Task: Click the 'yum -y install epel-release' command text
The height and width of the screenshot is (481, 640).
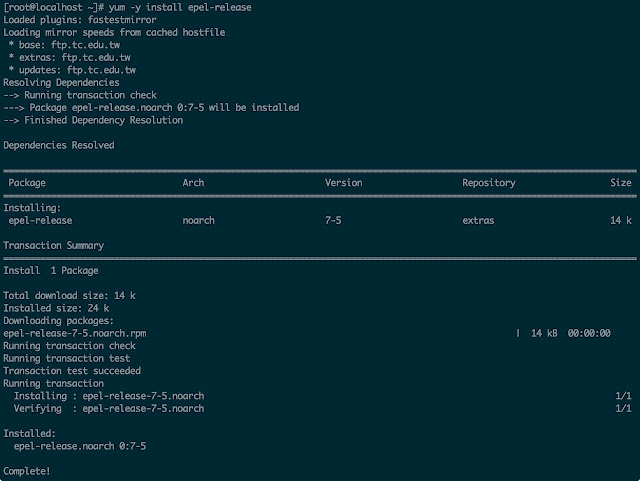Action: tap(180, 7)
